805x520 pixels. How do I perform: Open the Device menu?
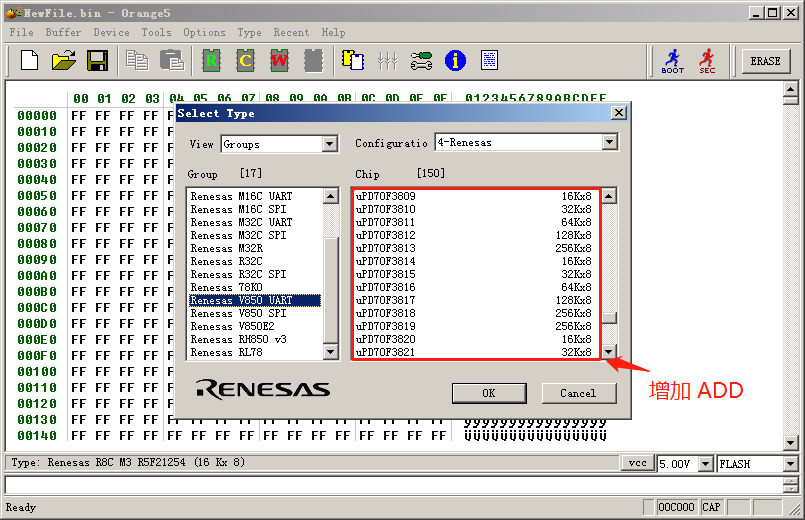click(111, 32)
